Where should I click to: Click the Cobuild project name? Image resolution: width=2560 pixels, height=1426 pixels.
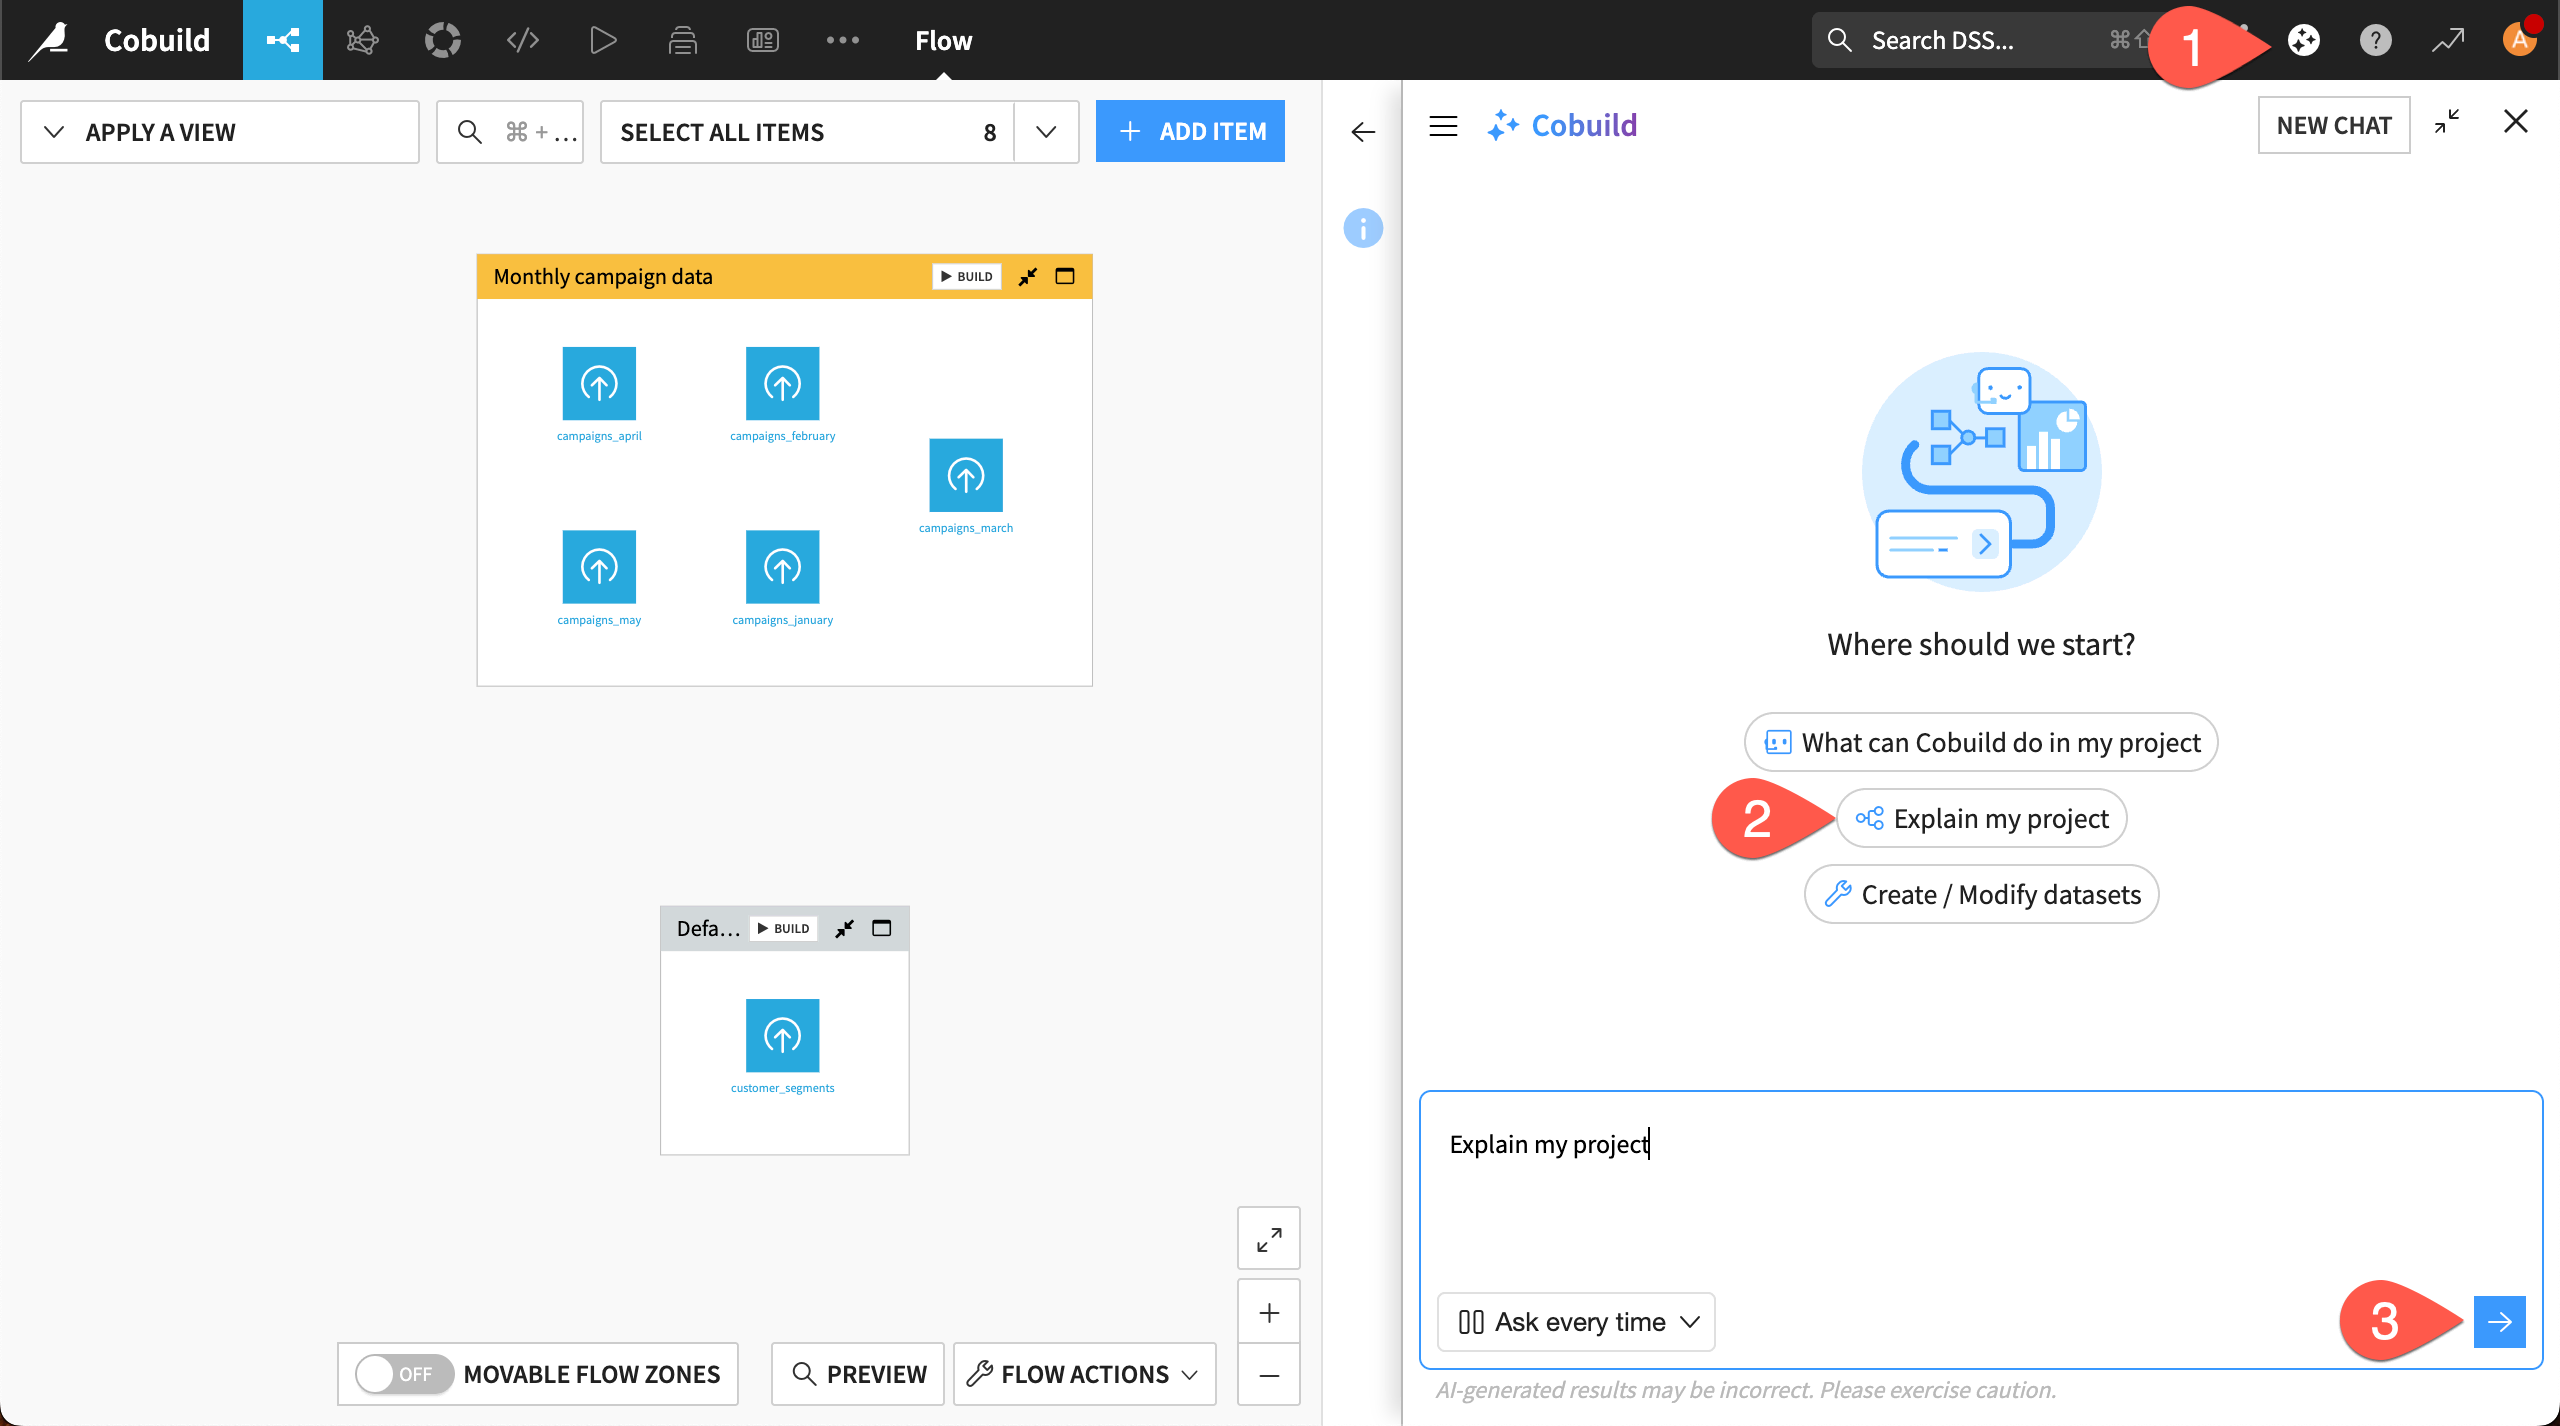157,40
